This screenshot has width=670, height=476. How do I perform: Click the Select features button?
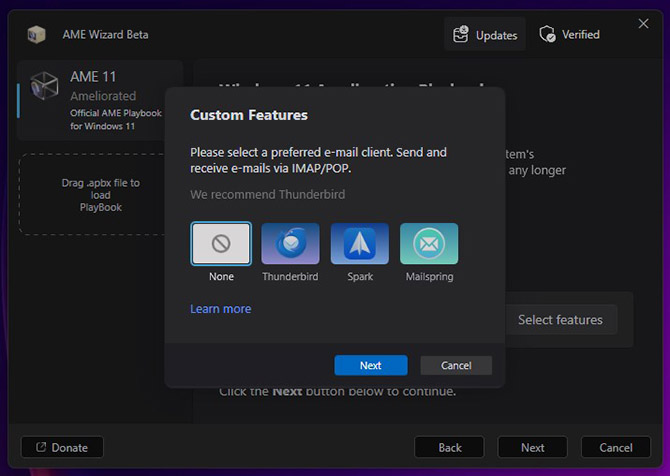(561, 320)
